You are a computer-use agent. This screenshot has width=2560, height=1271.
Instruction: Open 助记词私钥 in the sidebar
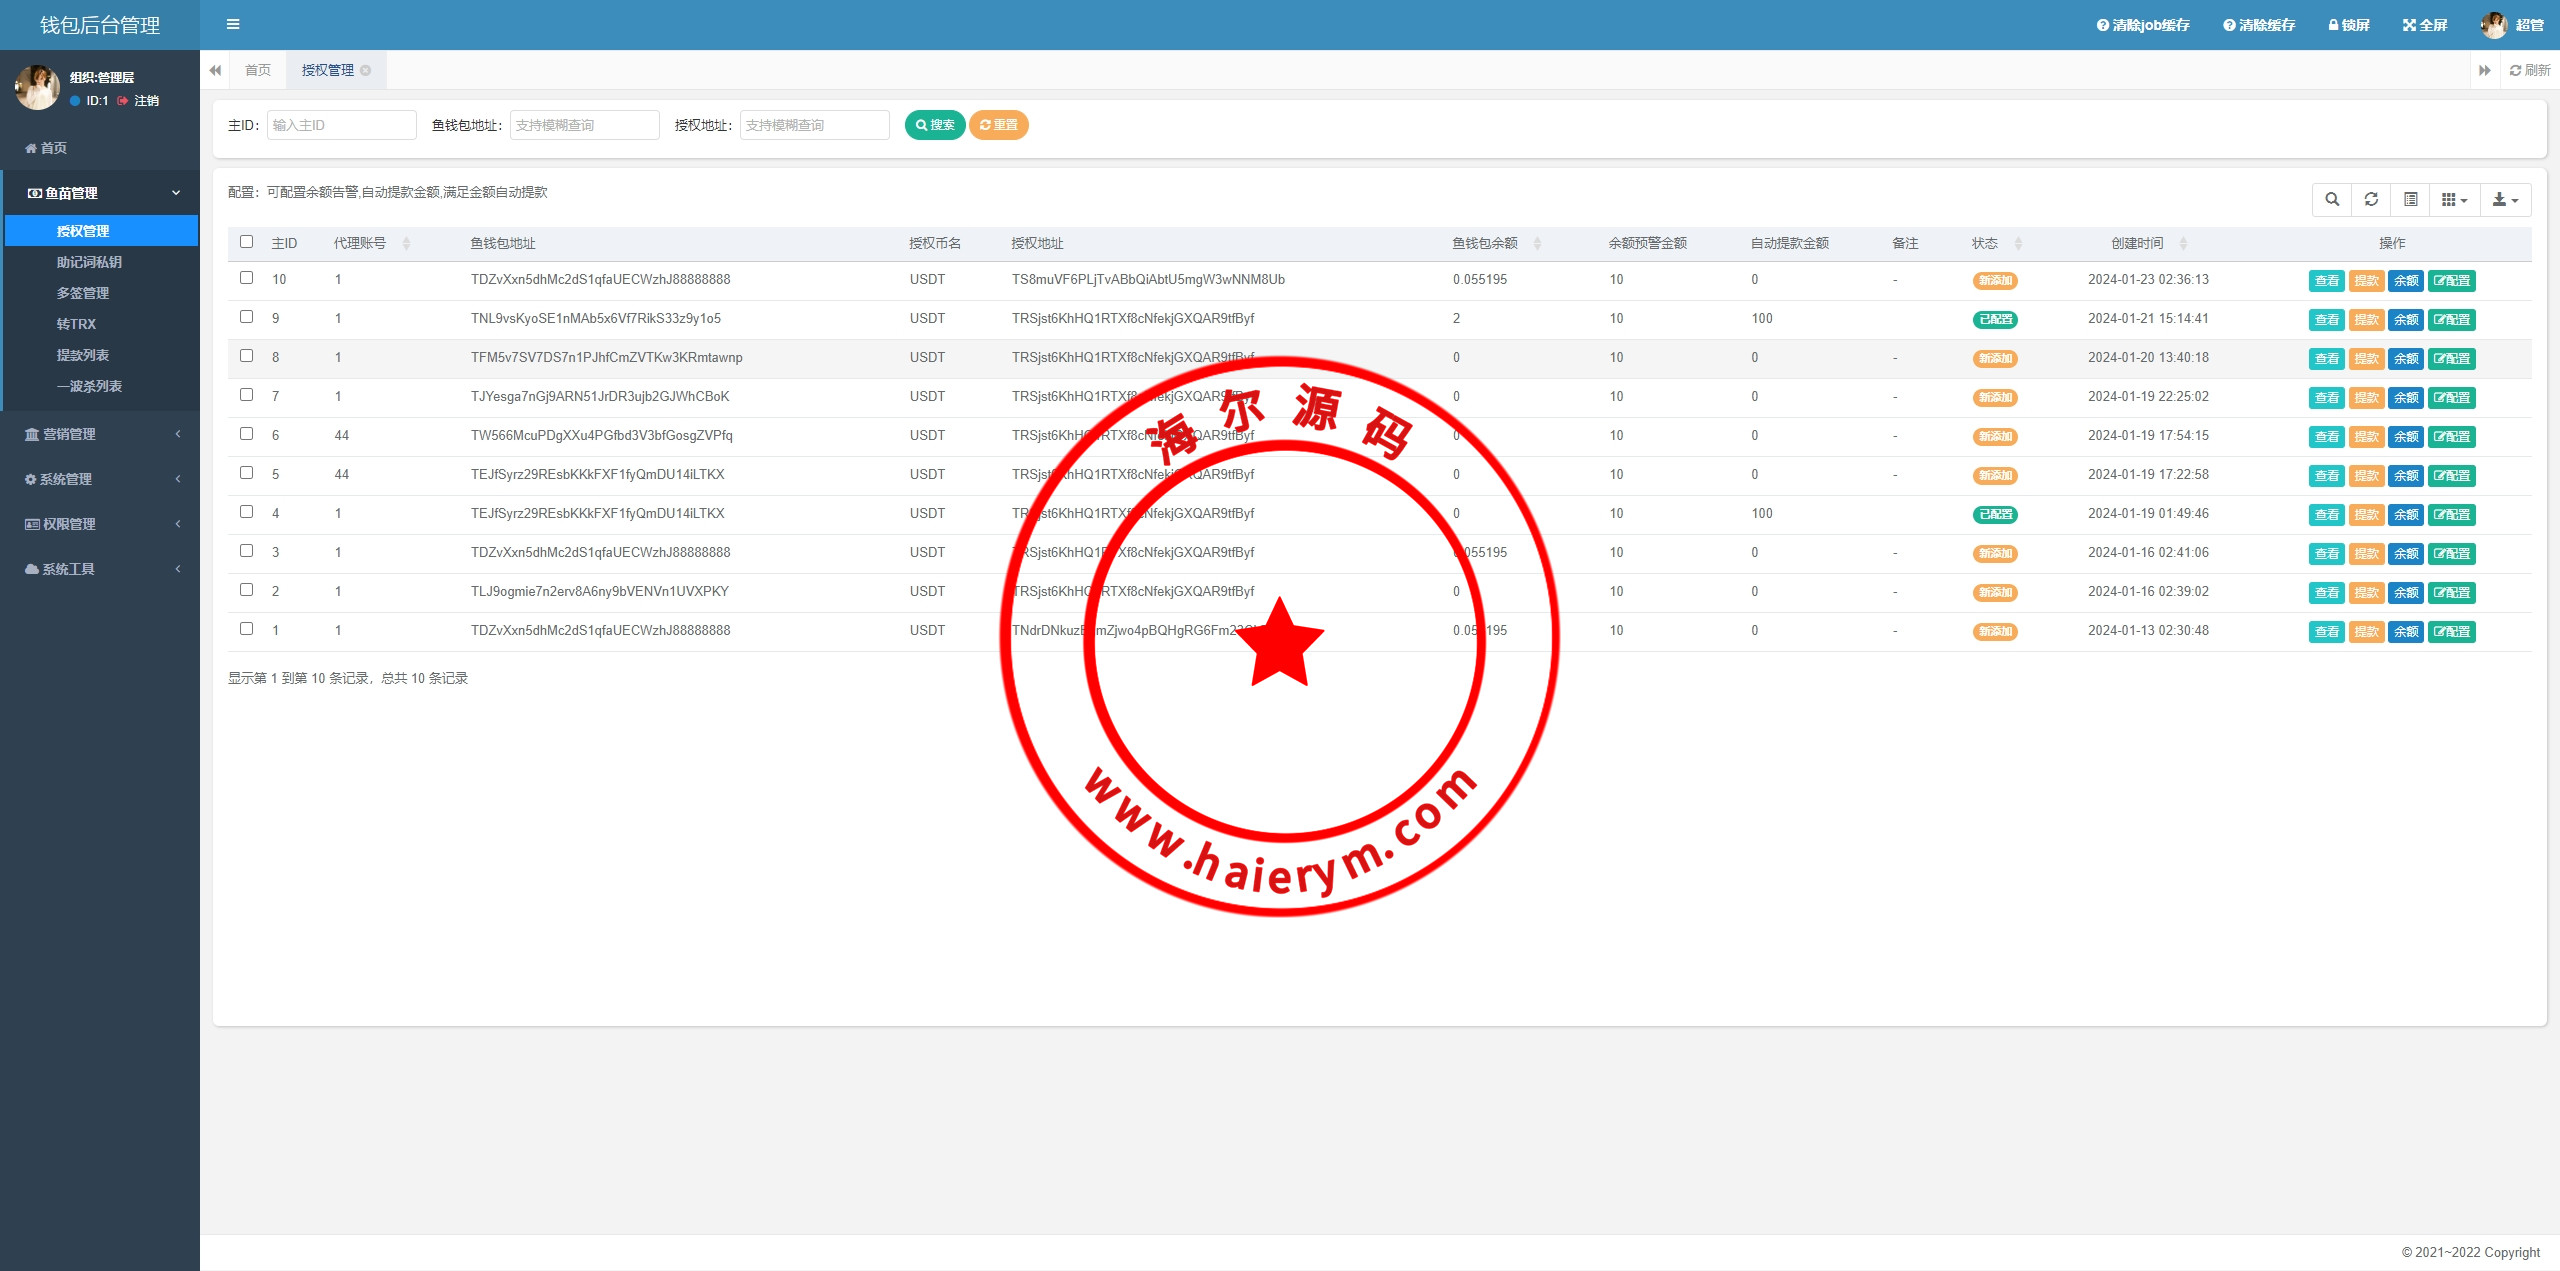[89, 262]
